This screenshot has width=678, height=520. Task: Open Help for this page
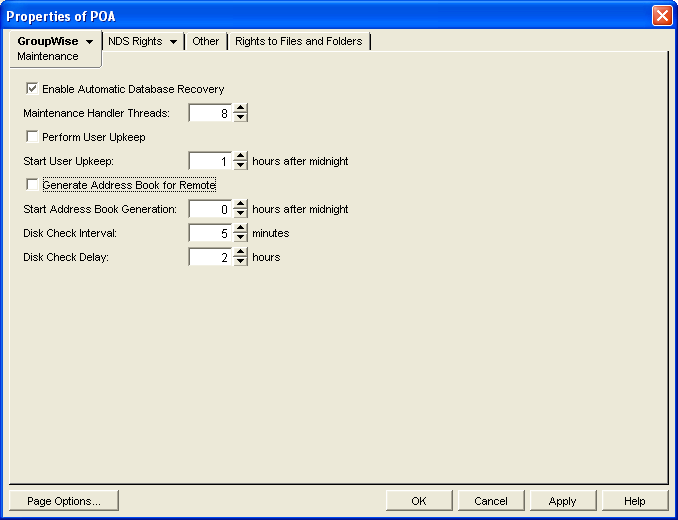tap(635, 501)
